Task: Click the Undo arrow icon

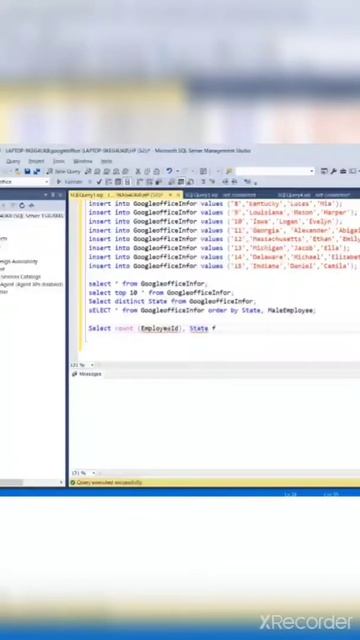Action: [169, 171]
